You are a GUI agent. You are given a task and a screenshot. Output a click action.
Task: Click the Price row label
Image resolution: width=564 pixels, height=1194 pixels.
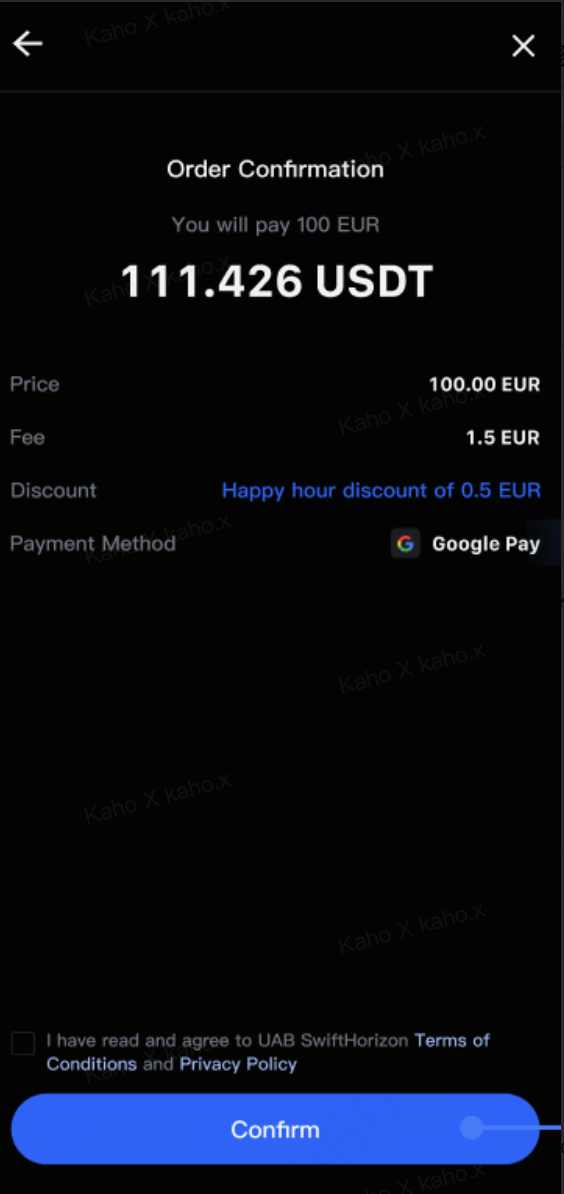[x=34, y=385]
